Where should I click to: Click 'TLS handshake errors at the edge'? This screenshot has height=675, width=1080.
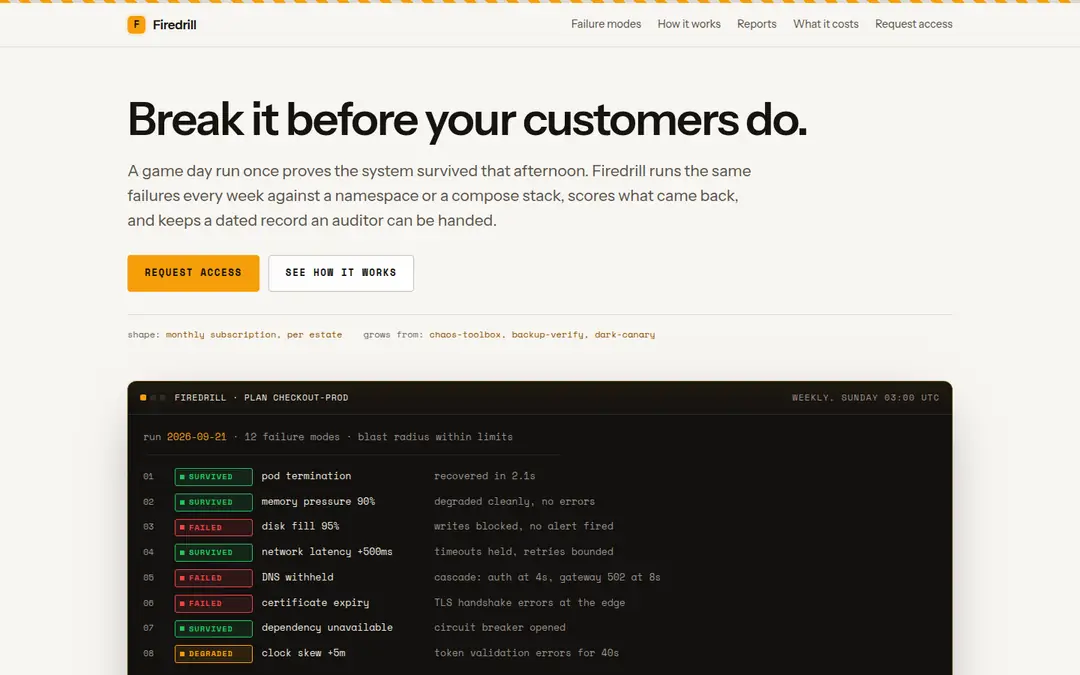(x=530, y=603)
